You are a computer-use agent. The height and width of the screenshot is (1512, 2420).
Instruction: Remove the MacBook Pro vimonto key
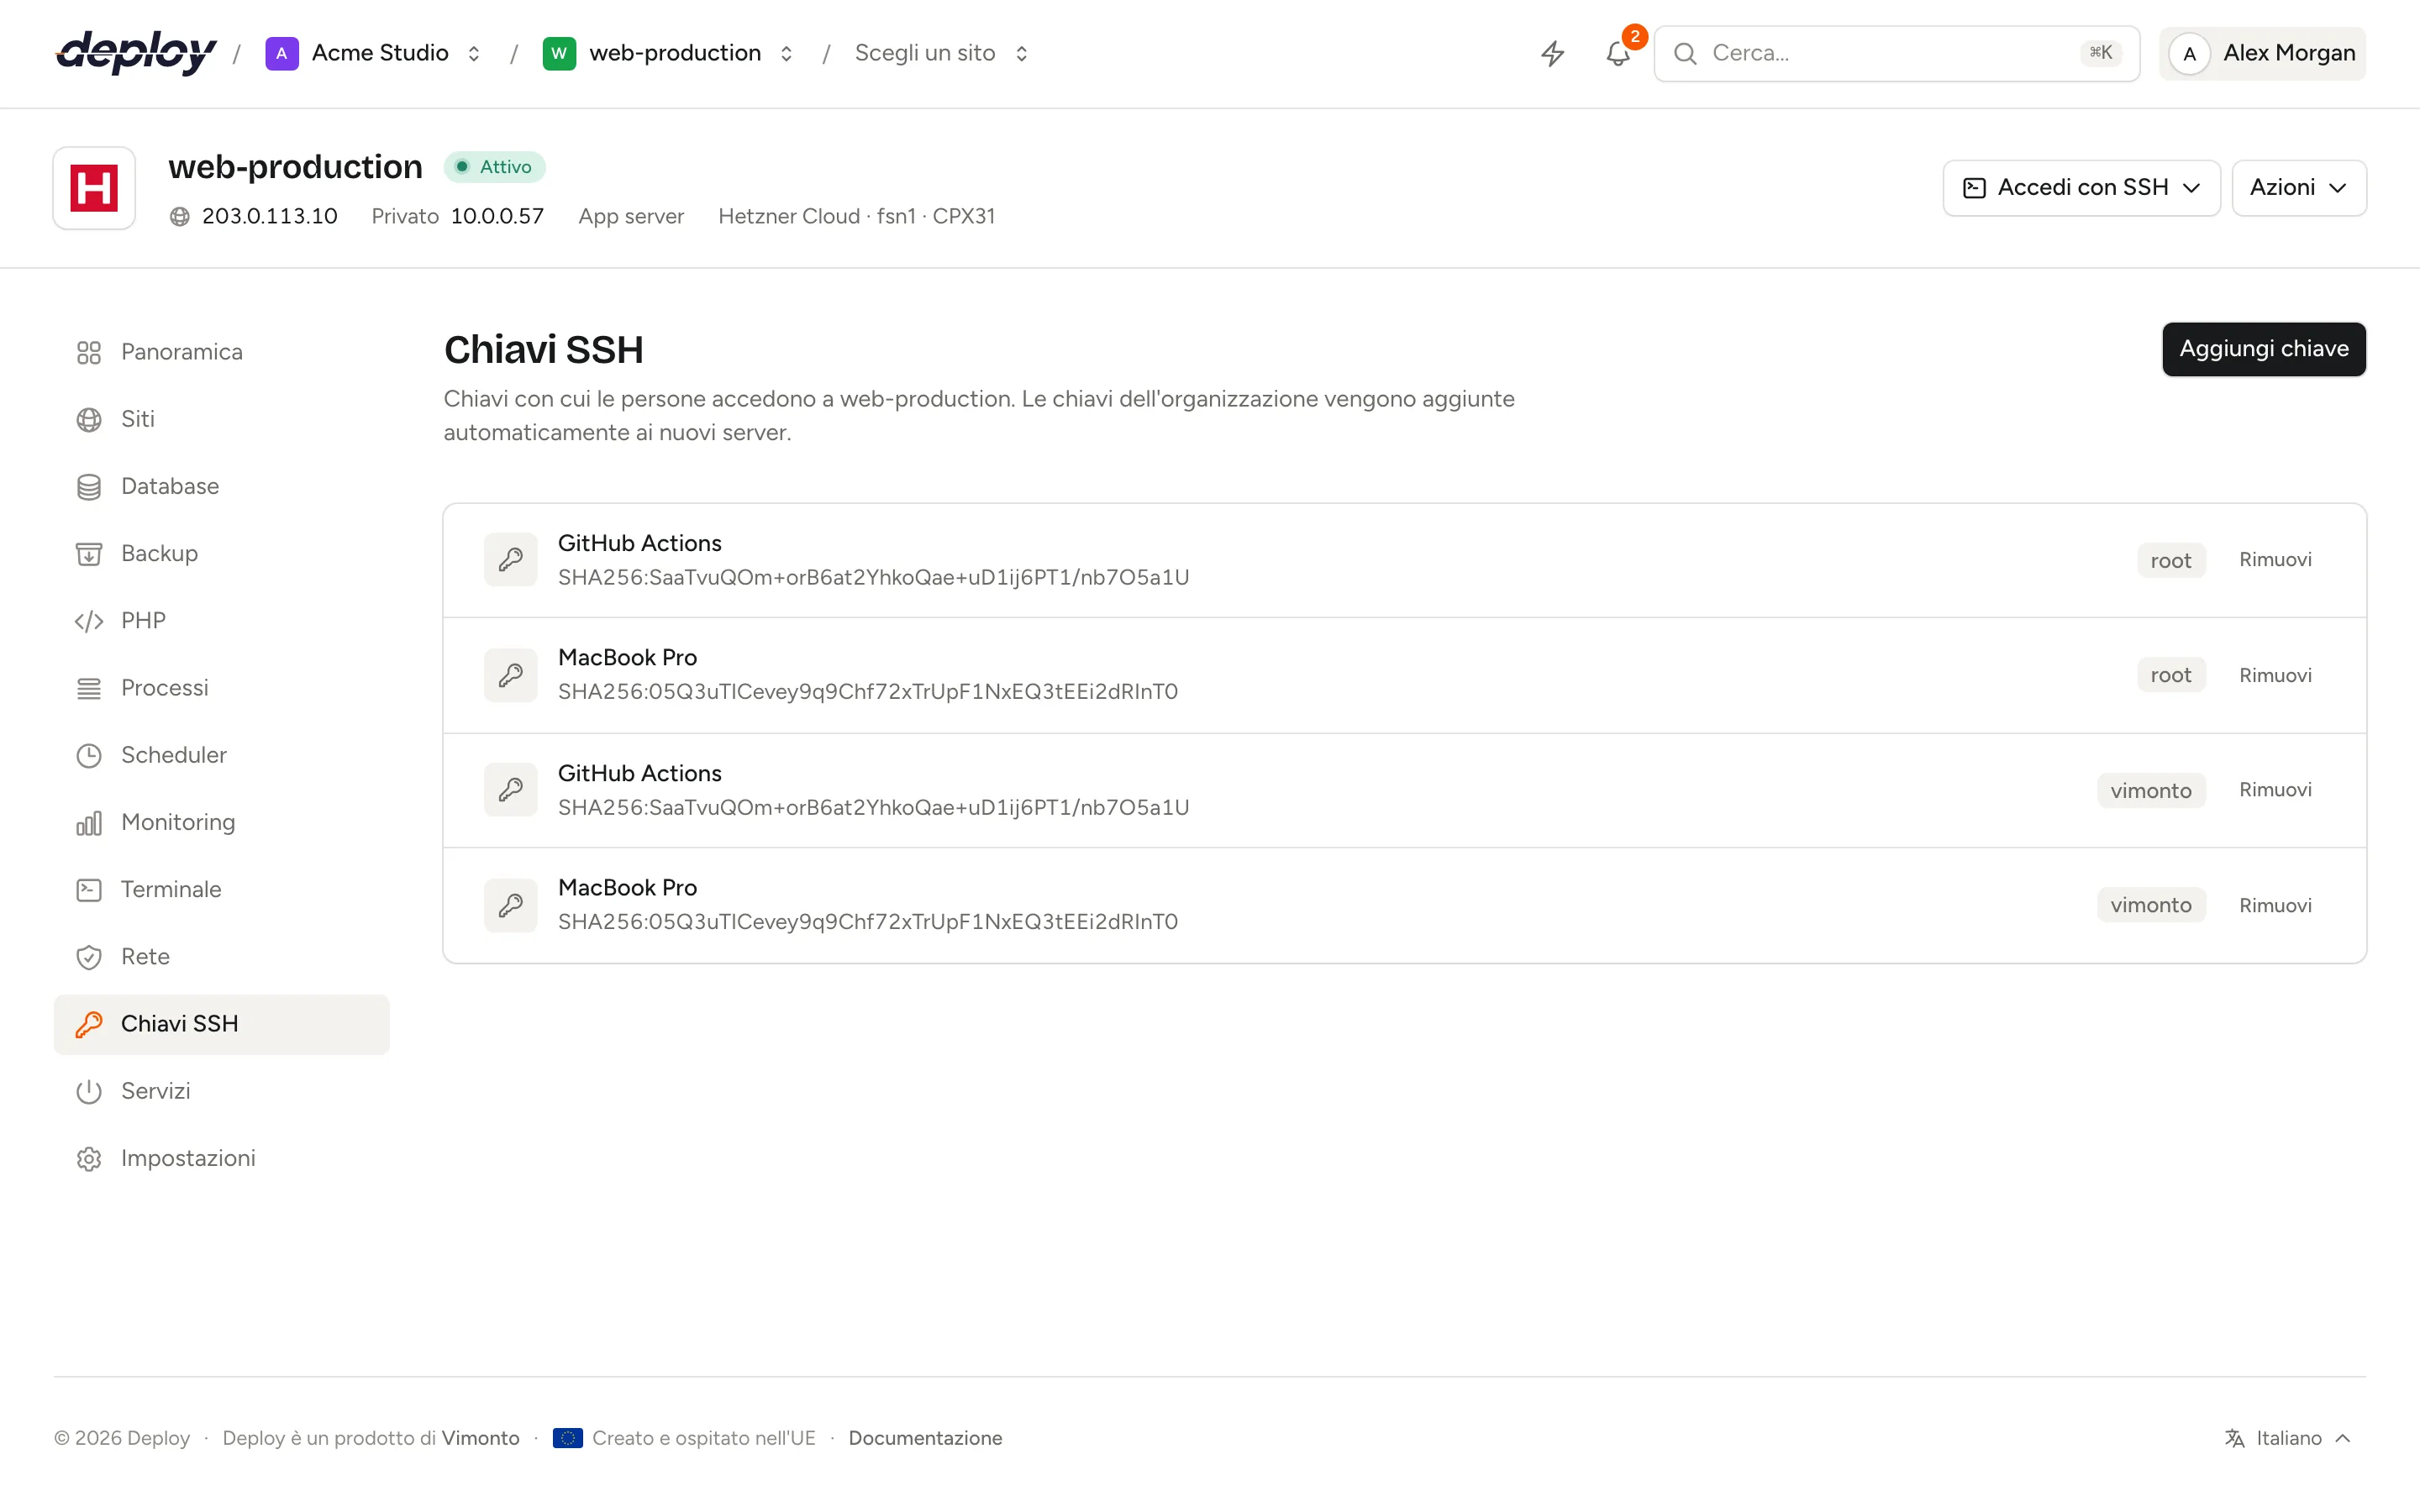[x=2275, y=905]
